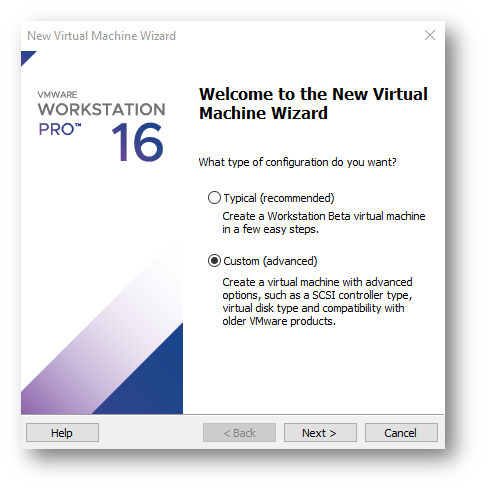The height and width of the screenshot is (491, 487).
Task: Click the "New Virtual Machine Wizard" title bar text
Action: 101,36
